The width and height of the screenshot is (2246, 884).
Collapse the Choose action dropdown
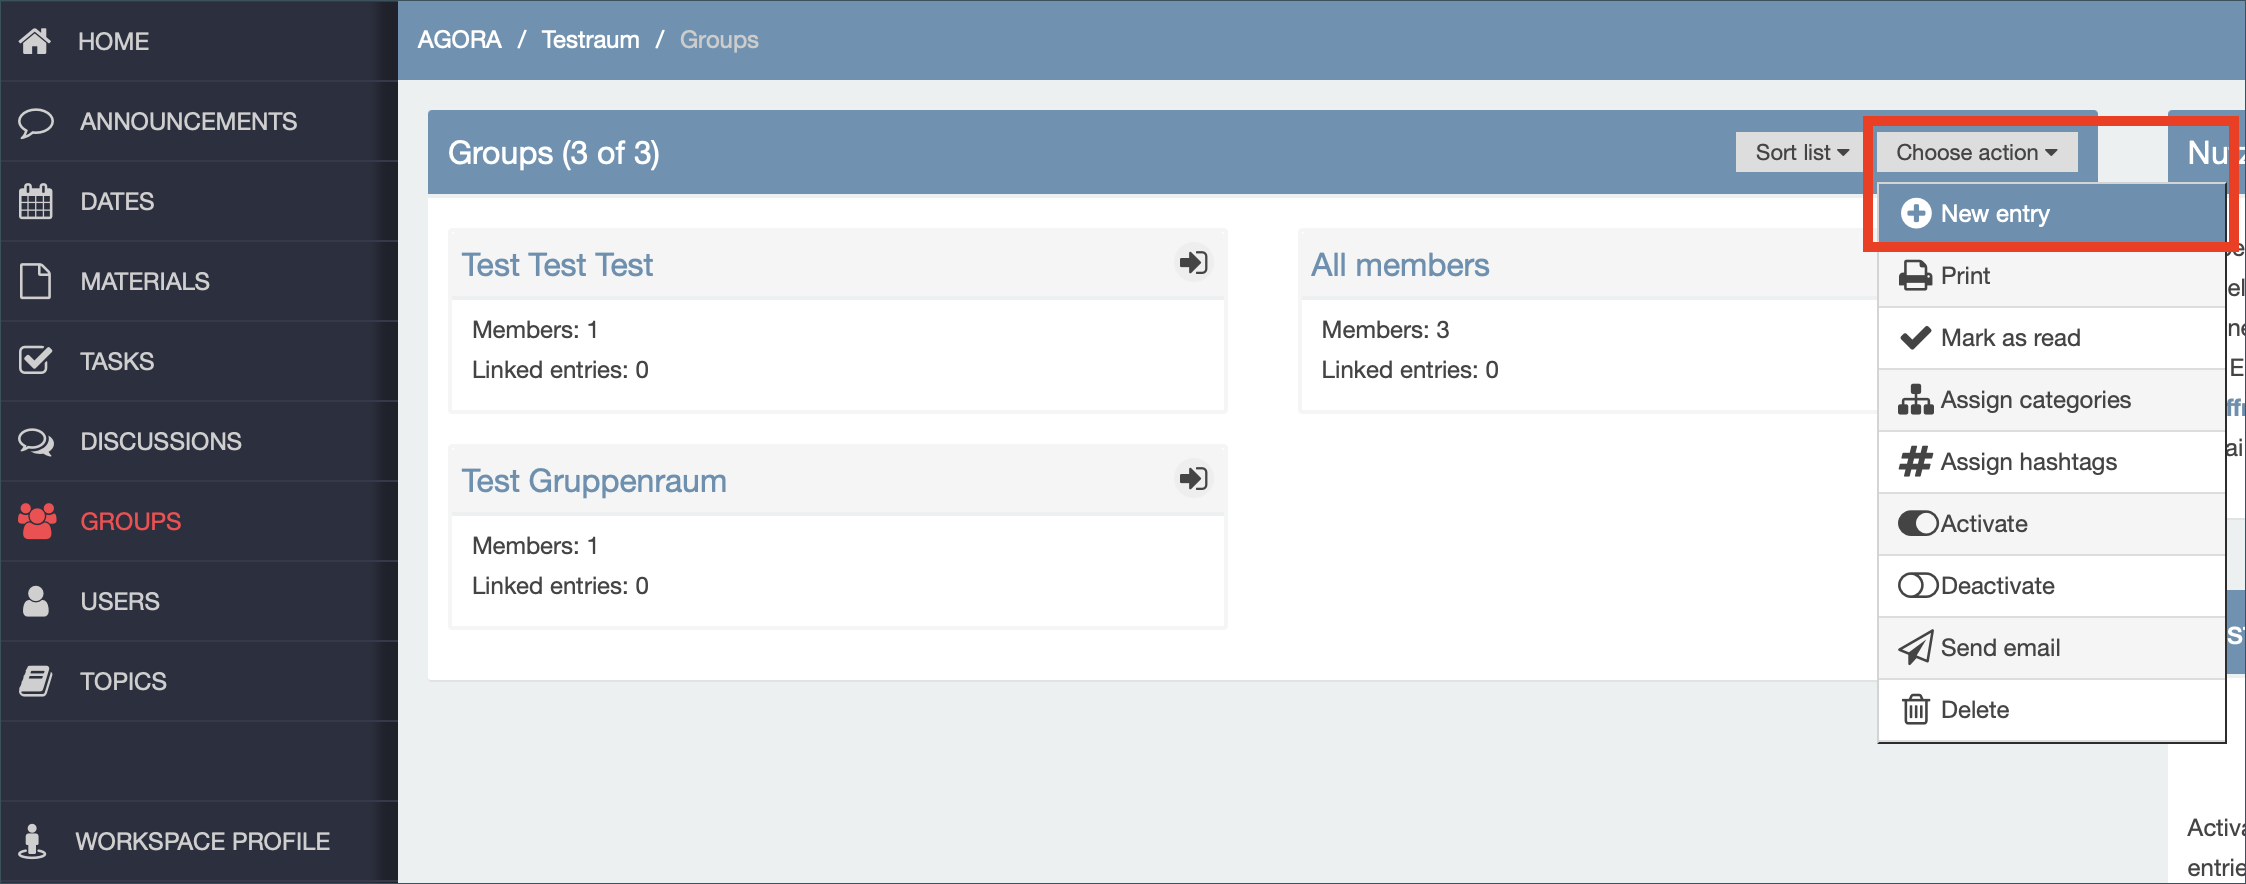tap(1976, 153)
